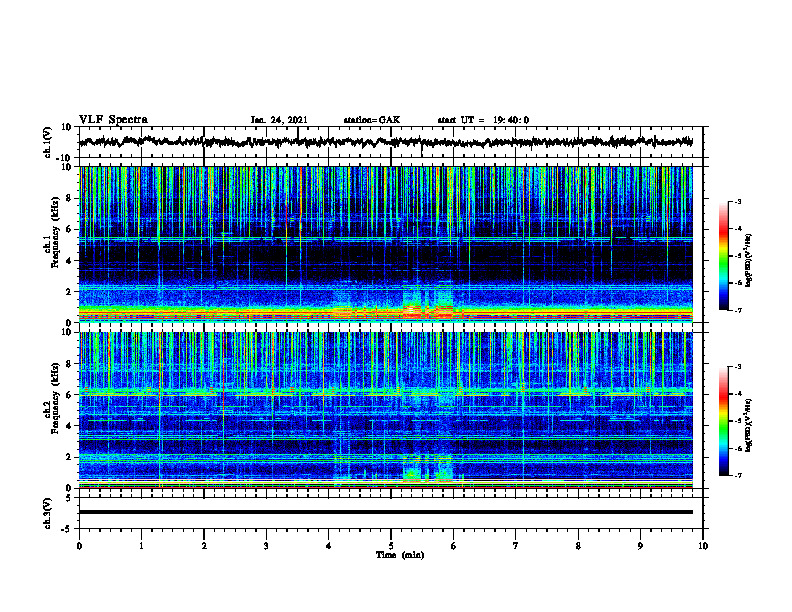This screenshot has height=612, width=792.
Task: Click the ch.2 spectrogram color scale bar
Action: coord(723,421)
